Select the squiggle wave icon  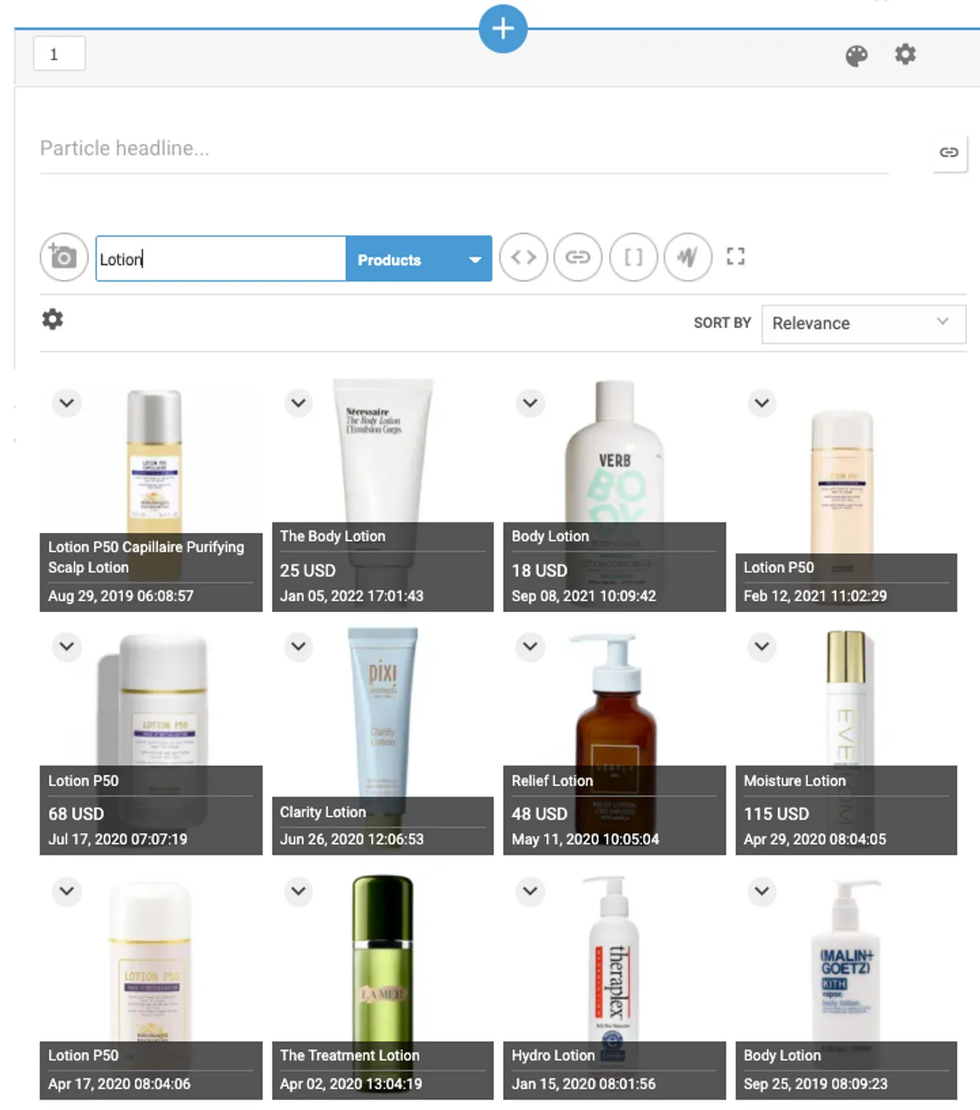pos(687,257)
